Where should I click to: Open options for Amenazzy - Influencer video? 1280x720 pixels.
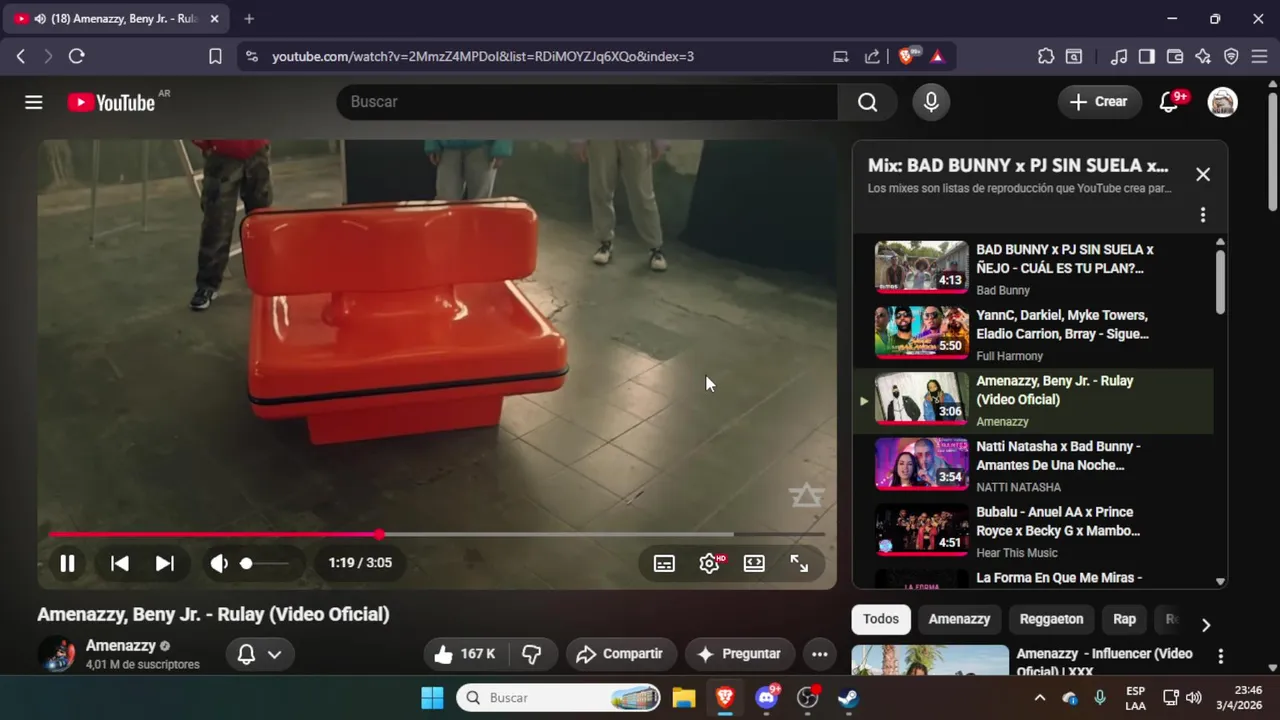[x=1220, y=656]
